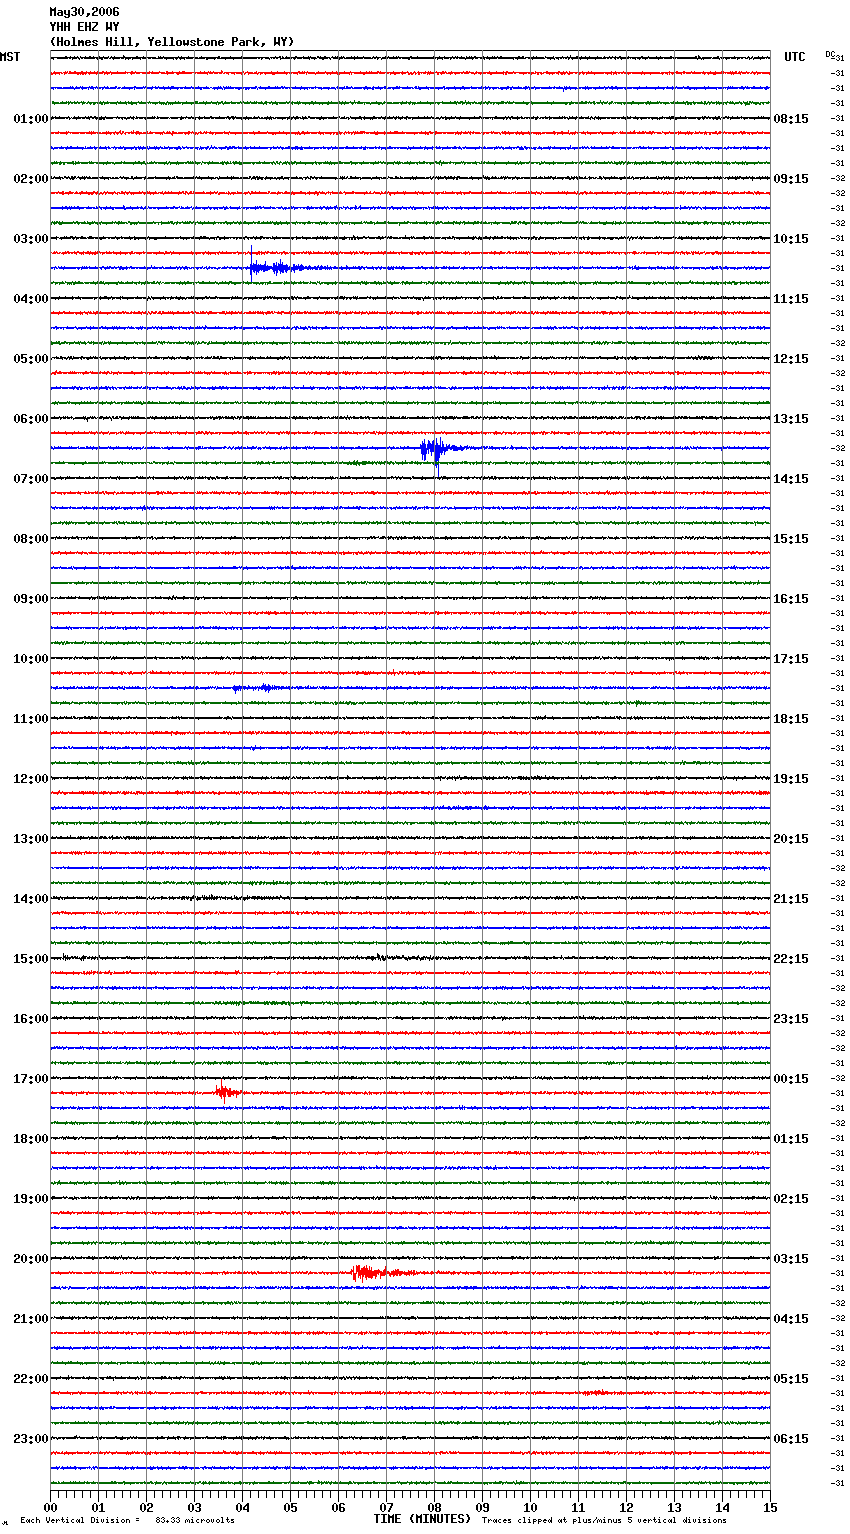Select the 04 minute tick label on bottom axis
The height and width of the screenshot is (1534, 850).
(242, 1507)
